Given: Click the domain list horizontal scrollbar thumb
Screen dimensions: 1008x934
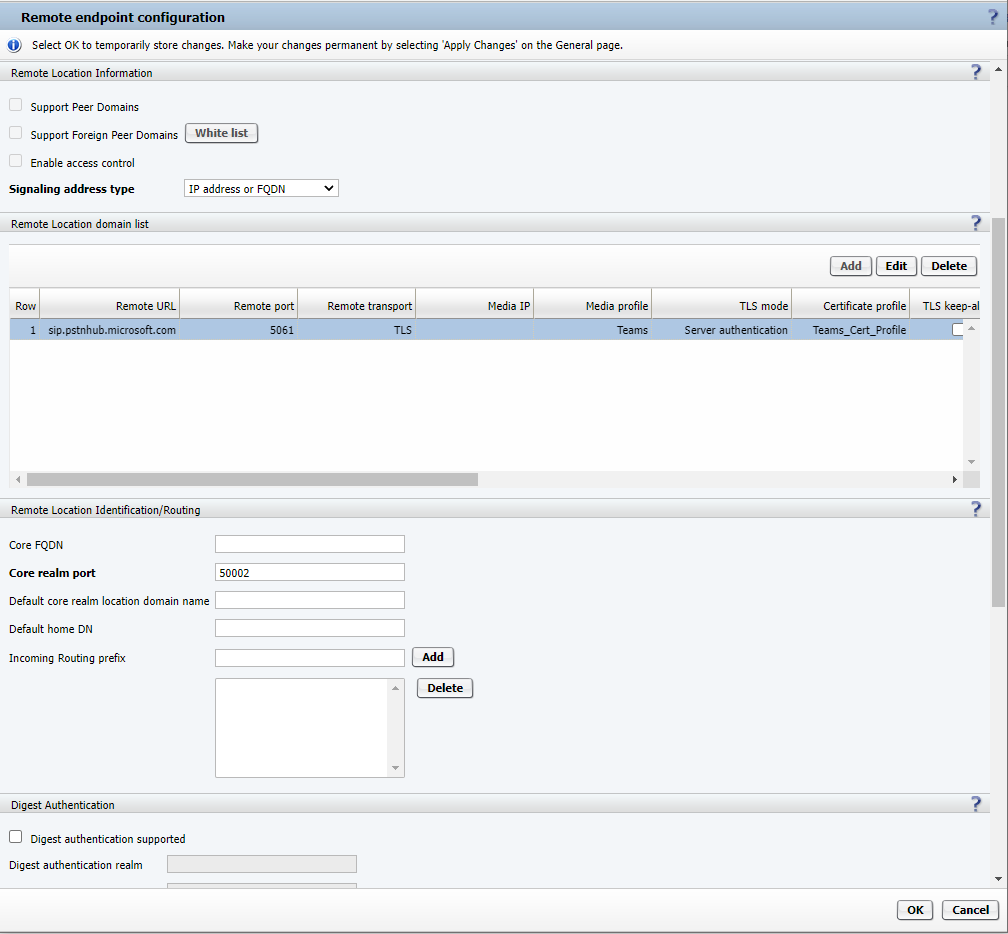Looking at the screenshot, I should (252, 480).
